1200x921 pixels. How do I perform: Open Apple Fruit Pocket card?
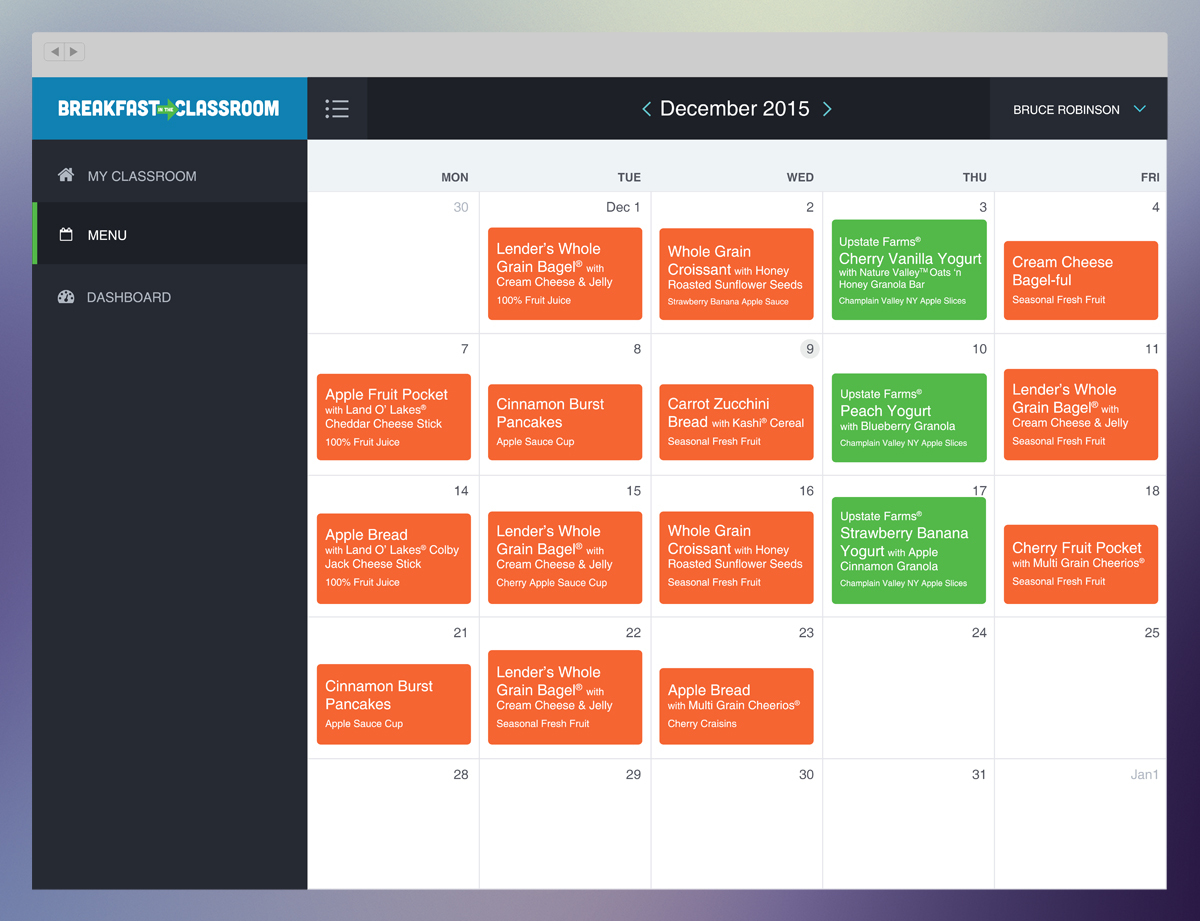394,417
